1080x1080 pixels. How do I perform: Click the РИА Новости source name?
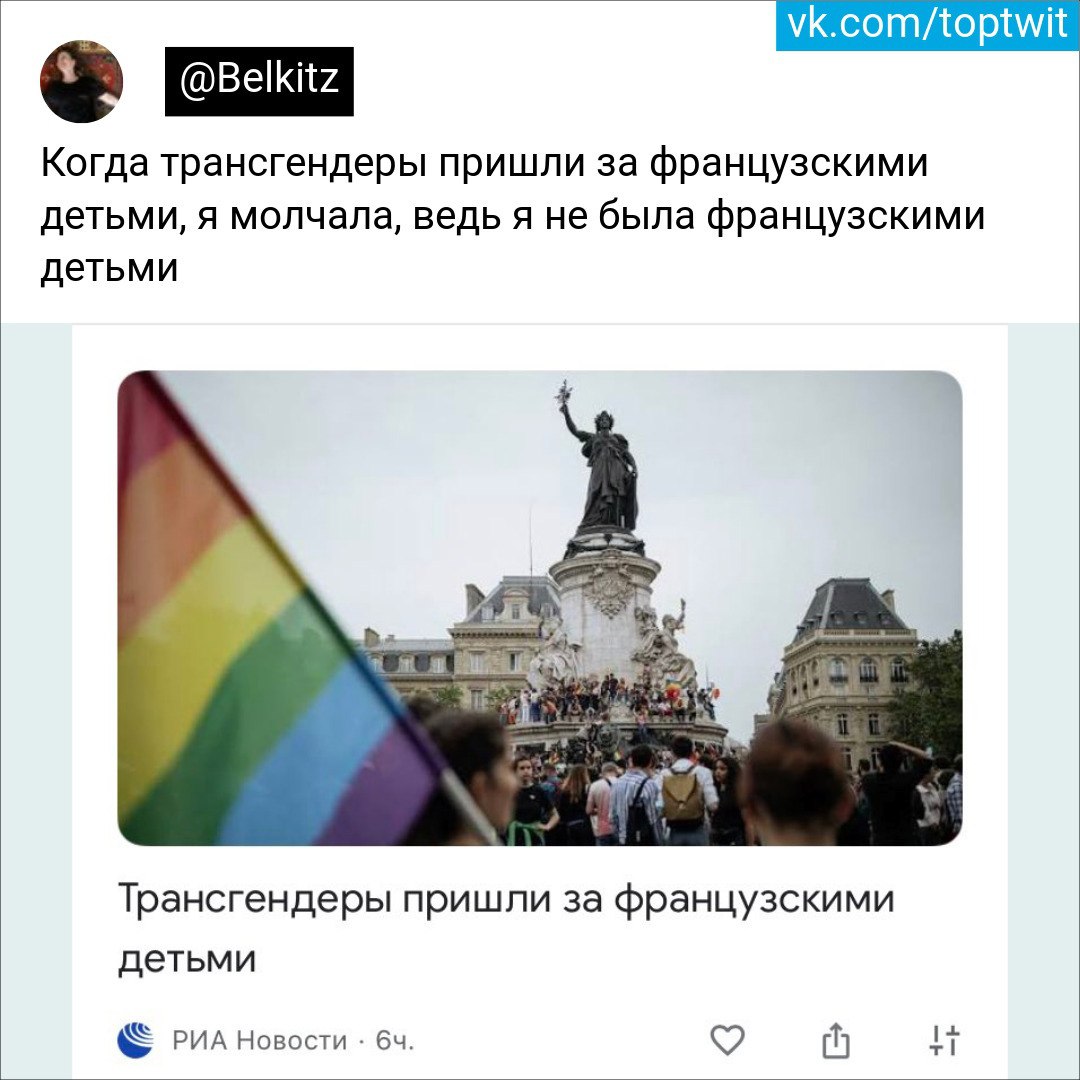click(x=259, y=1040)
